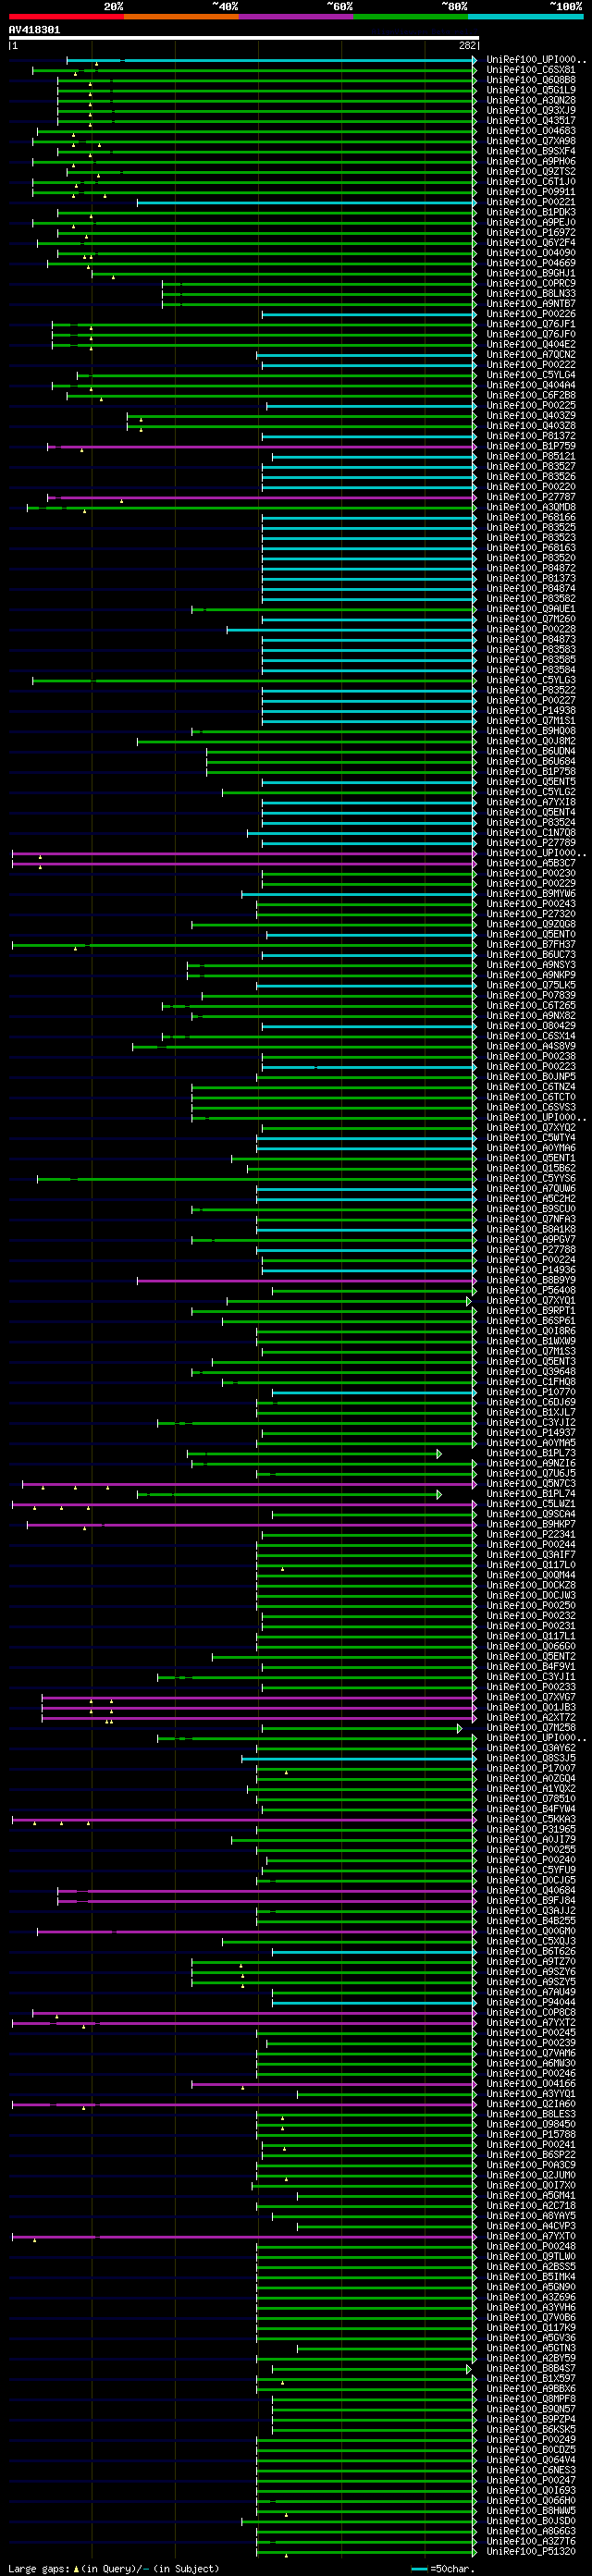Select hit label UniRef100_Q8S3J5
This screenshot has width=592, height=2576.
(x=531, y=1758)
